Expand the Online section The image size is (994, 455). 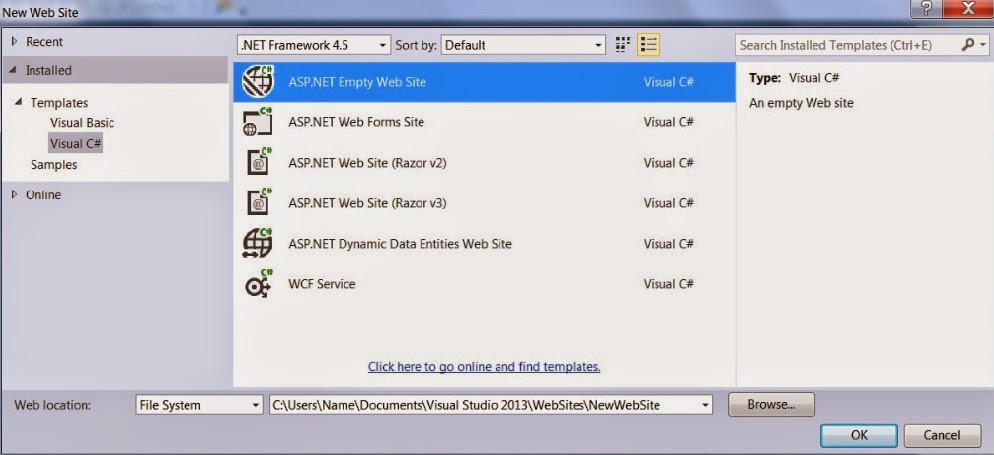(15, 195)
